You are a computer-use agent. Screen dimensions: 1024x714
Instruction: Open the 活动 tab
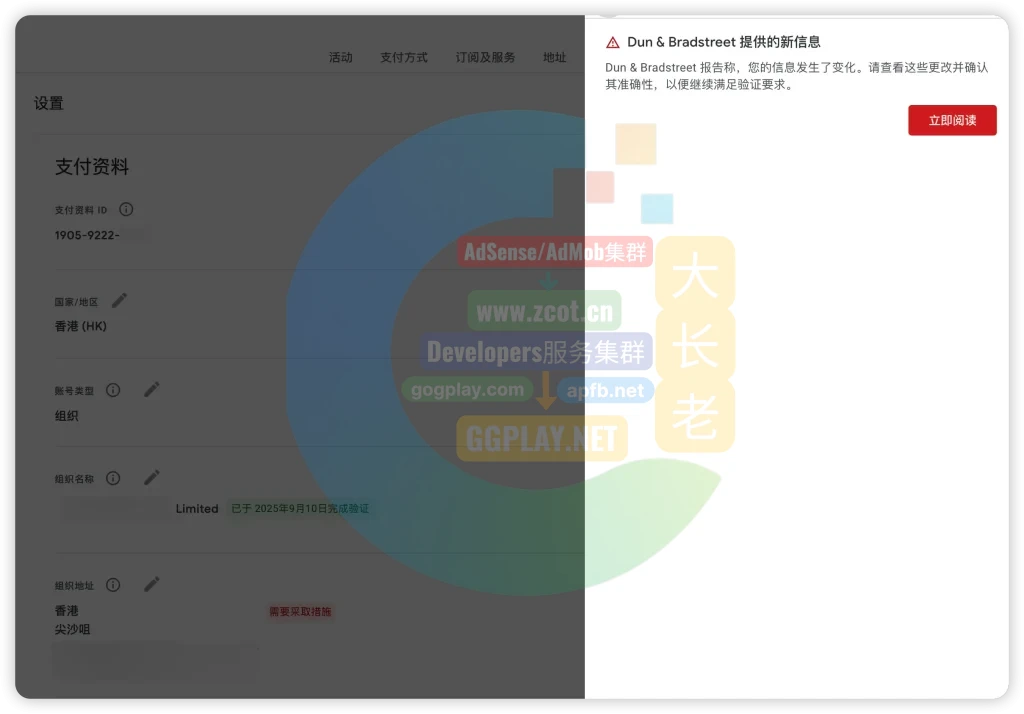[340, 57]
